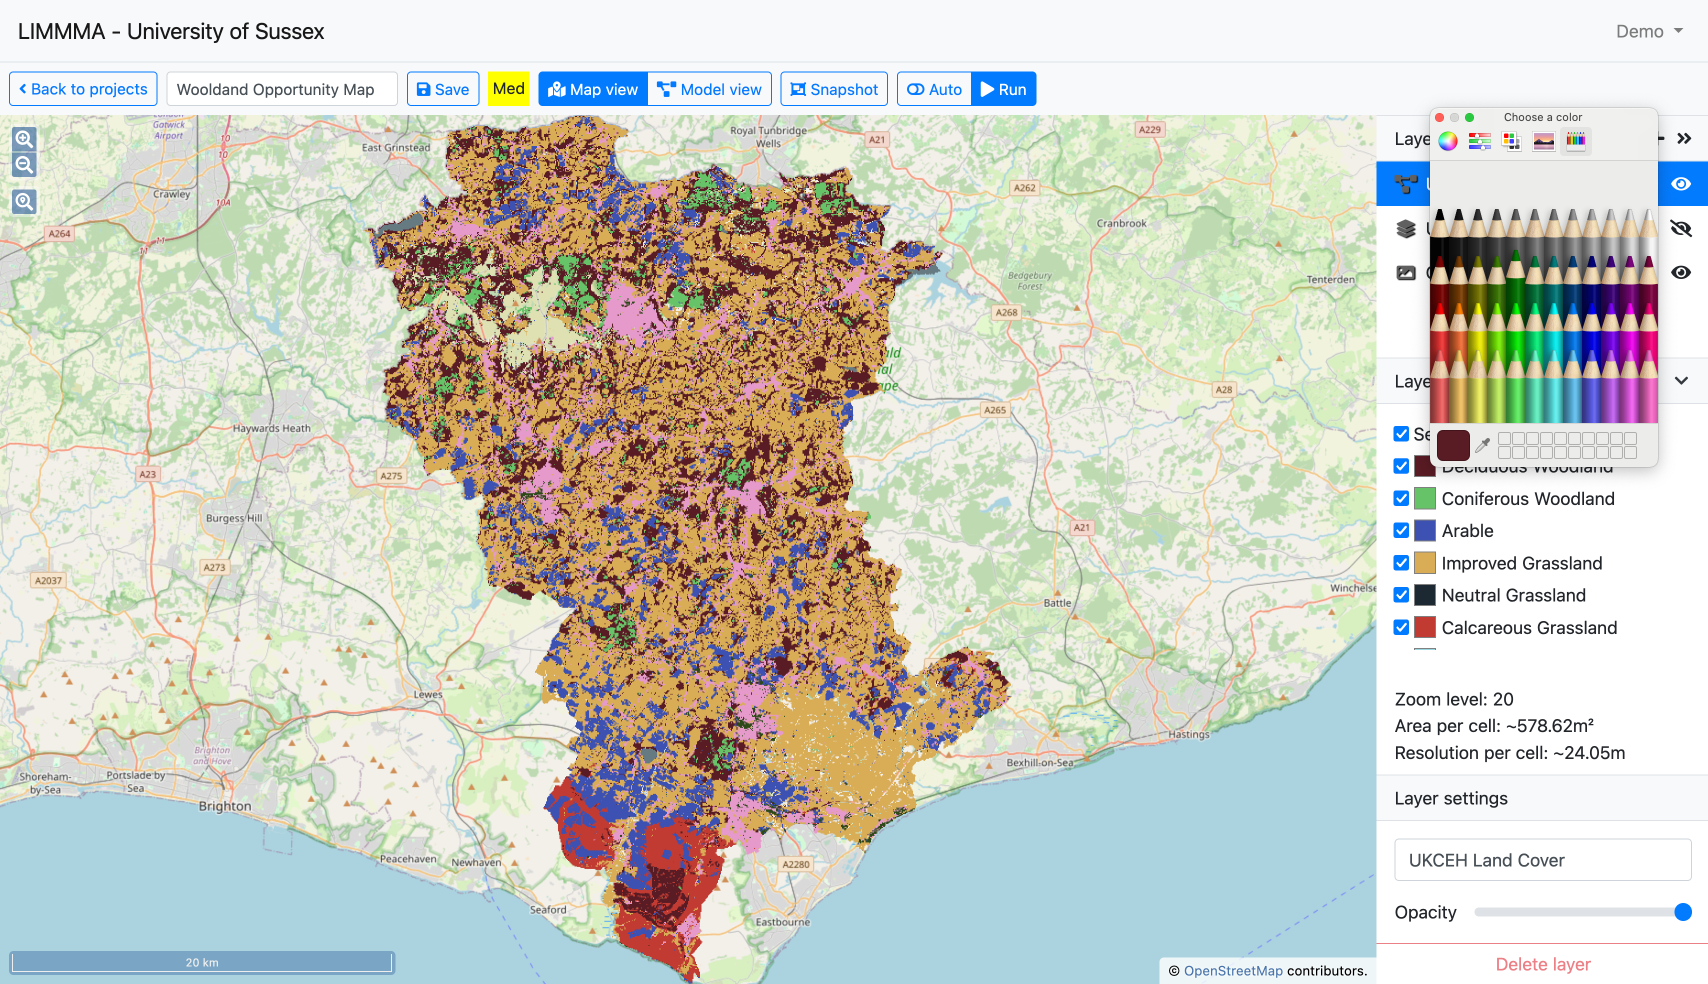This screenshot has height=984, width=1708.
Task: Zoom in on the map
Action: pyautogui.click(x=24, y=139)
